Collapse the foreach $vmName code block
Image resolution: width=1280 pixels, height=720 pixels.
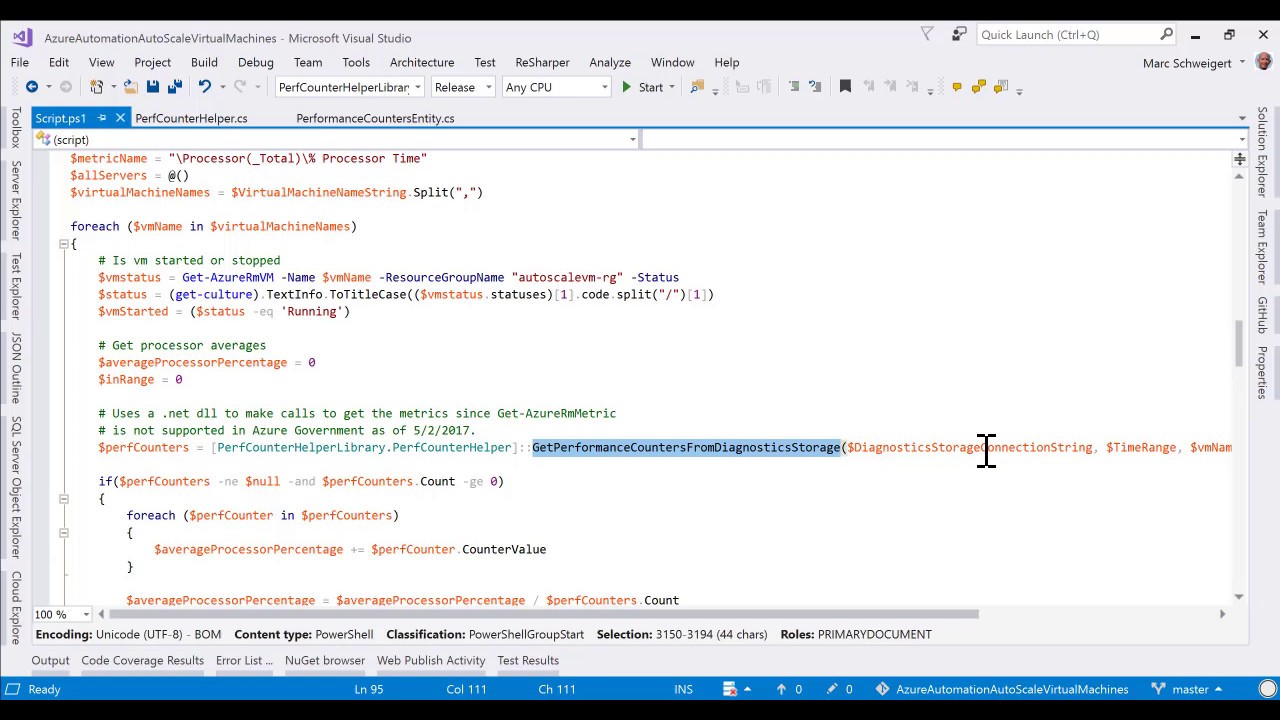[x=63, y=243]
